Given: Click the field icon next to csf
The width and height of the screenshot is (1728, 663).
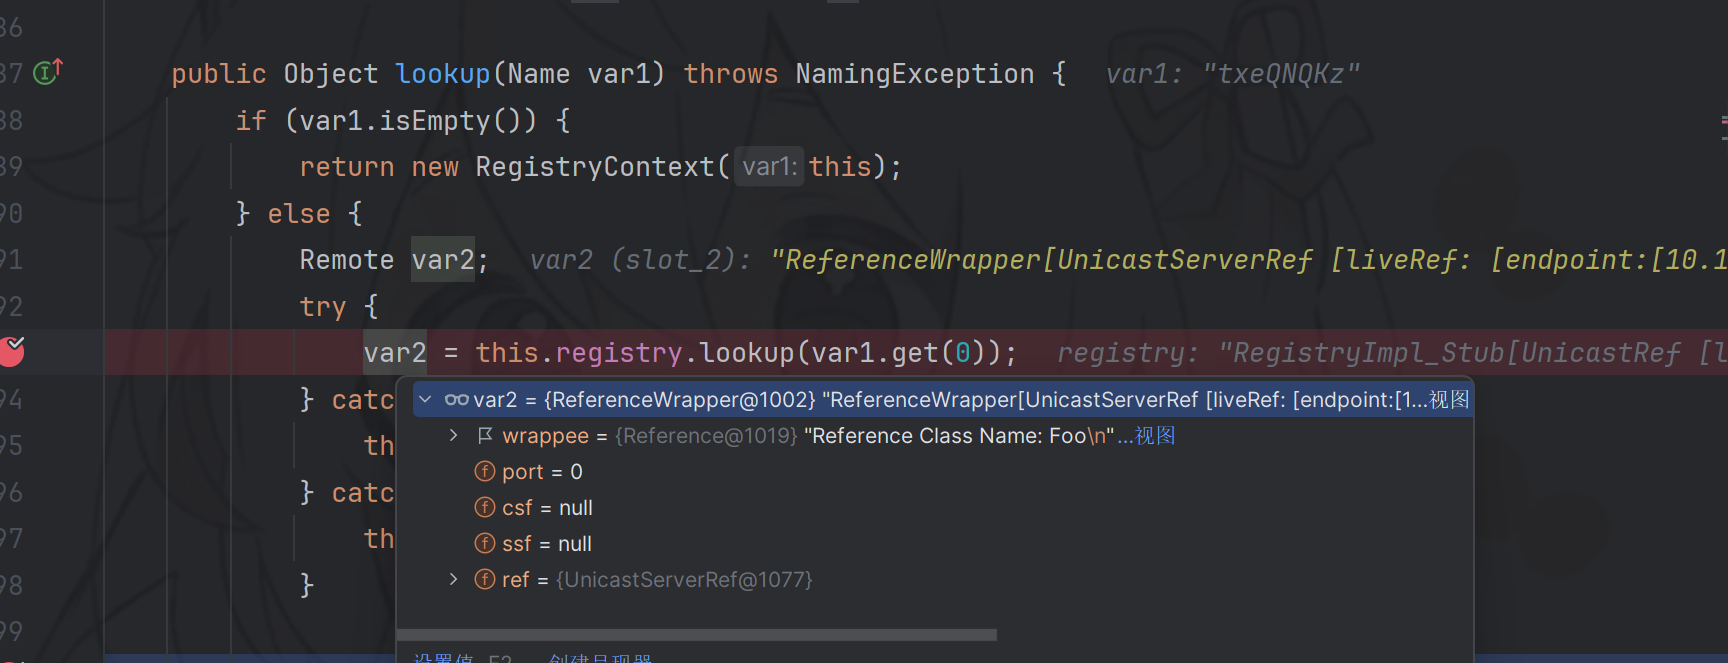Looking at the screenshot, I should coord(485,508).
